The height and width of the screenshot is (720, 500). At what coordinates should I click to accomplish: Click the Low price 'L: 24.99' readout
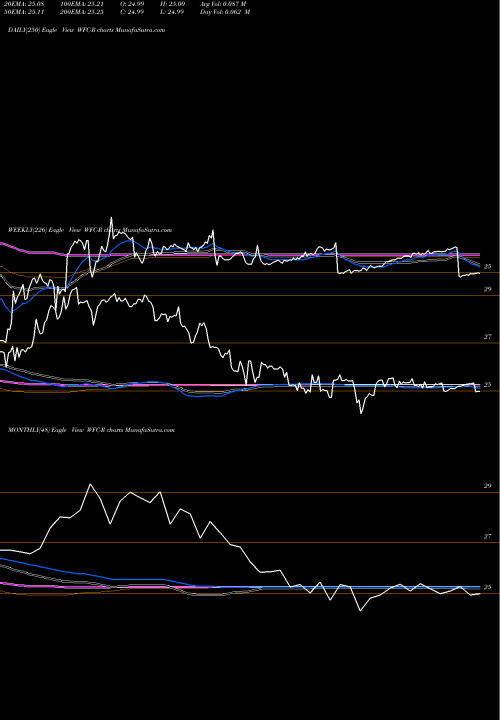point(173,12)
